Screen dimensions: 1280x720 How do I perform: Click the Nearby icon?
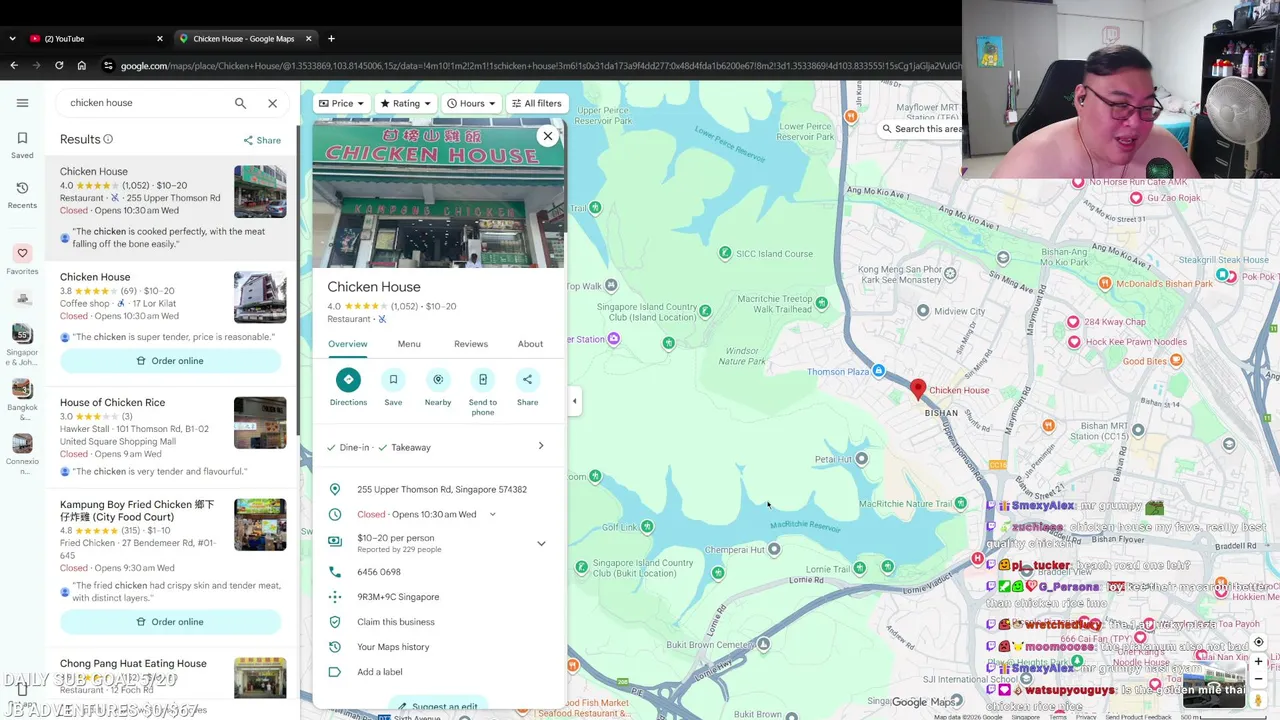[x=438, y=379]
